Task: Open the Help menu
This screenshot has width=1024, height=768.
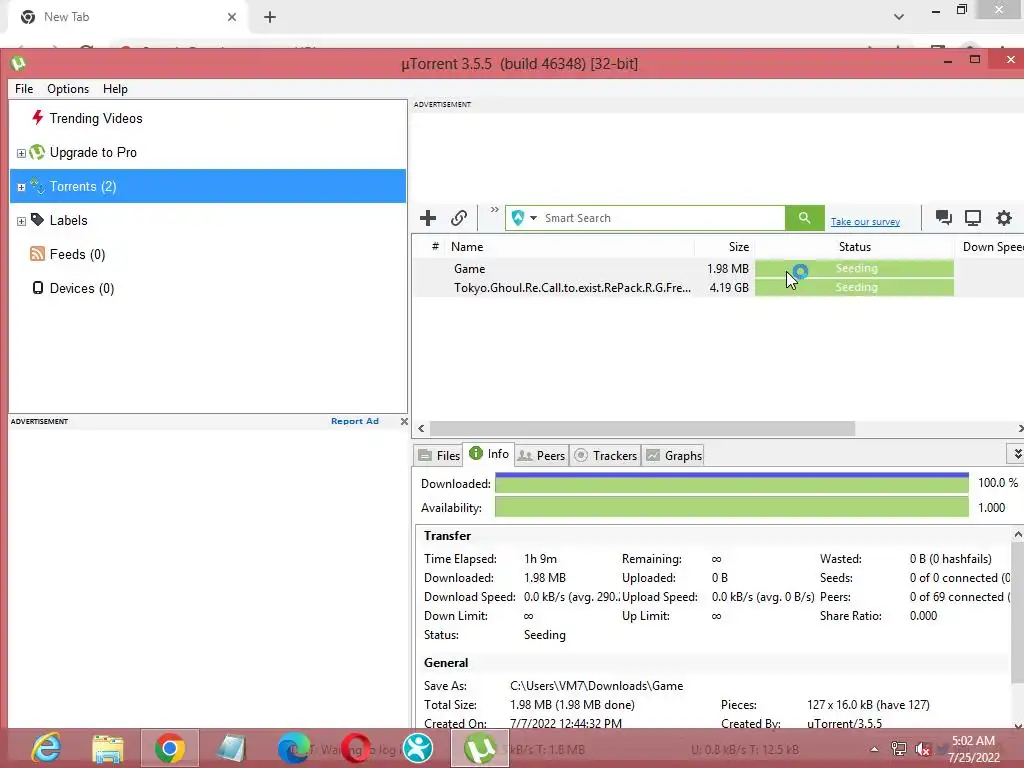Action: click(116, 89)
